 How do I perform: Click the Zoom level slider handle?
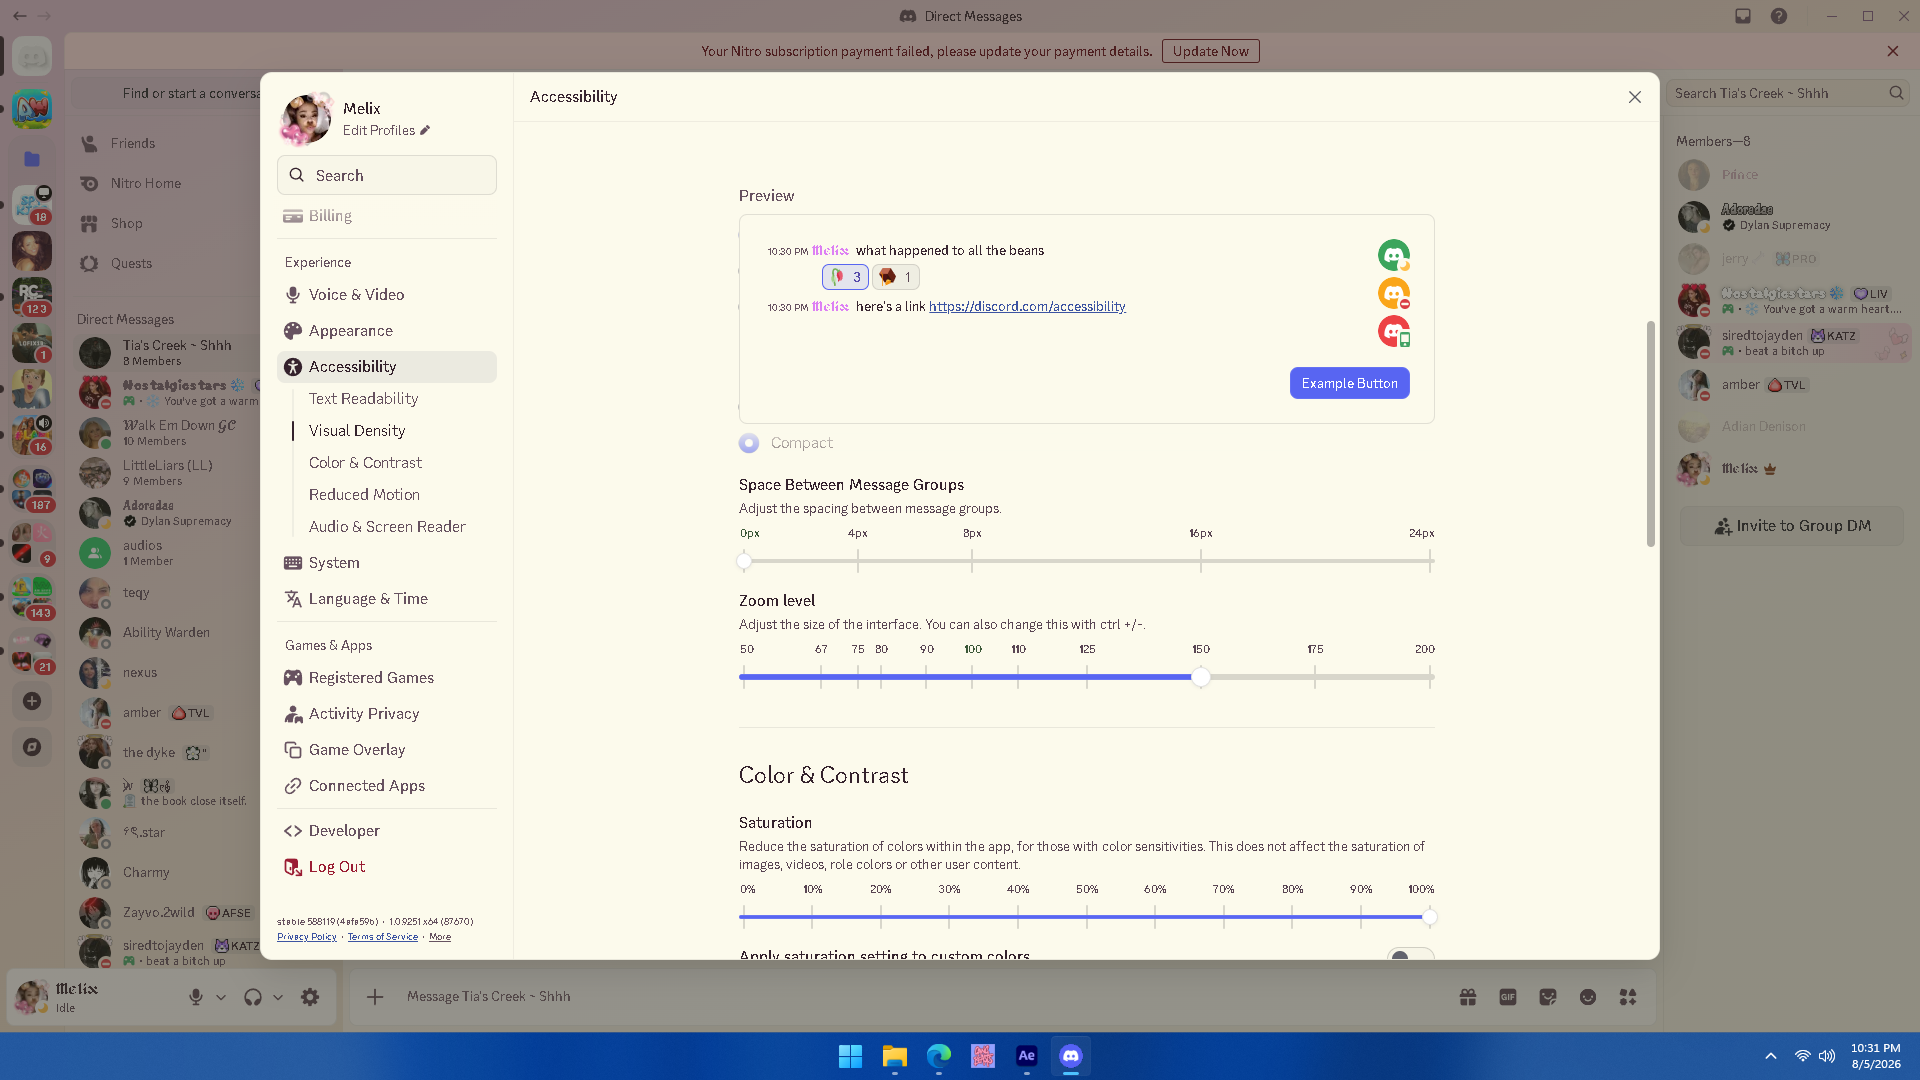(1201, 677)
